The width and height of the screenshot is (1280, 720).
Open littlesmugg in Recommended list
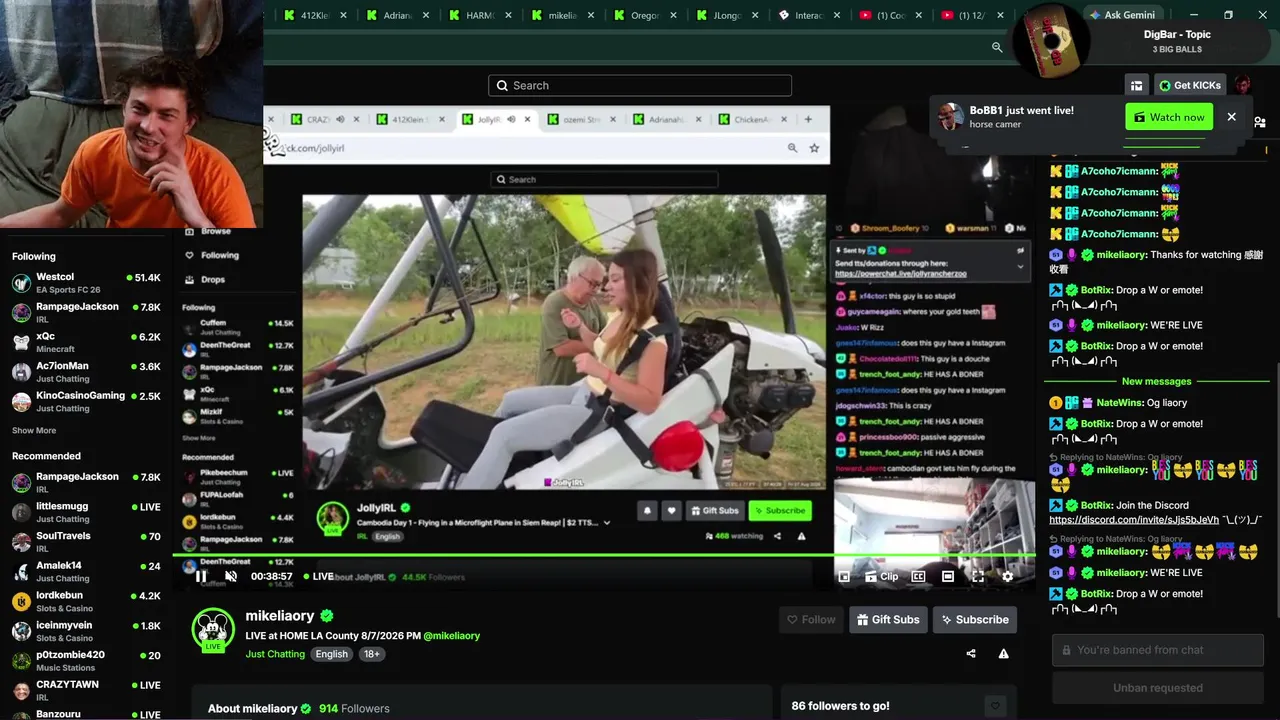click(86, 512)
